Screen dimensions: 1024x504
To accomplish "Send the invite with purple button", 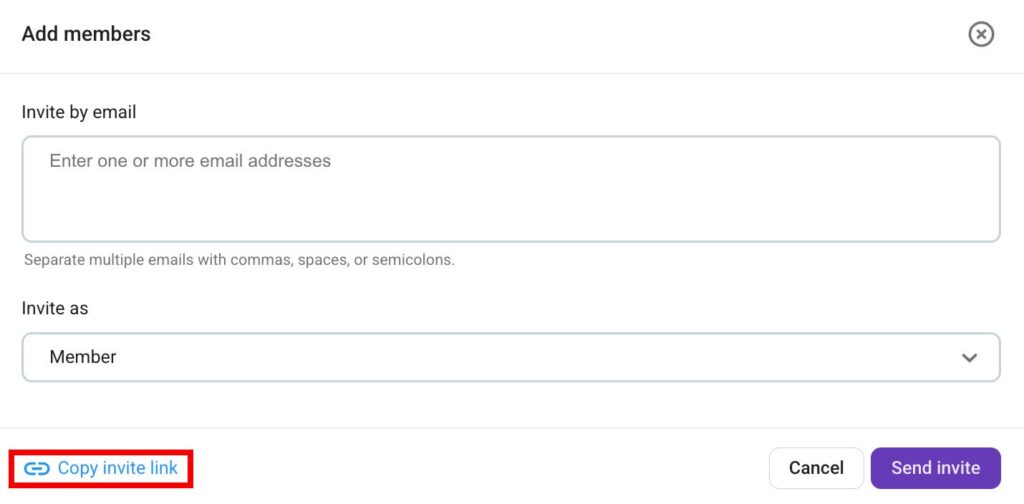I will (935, 468).
